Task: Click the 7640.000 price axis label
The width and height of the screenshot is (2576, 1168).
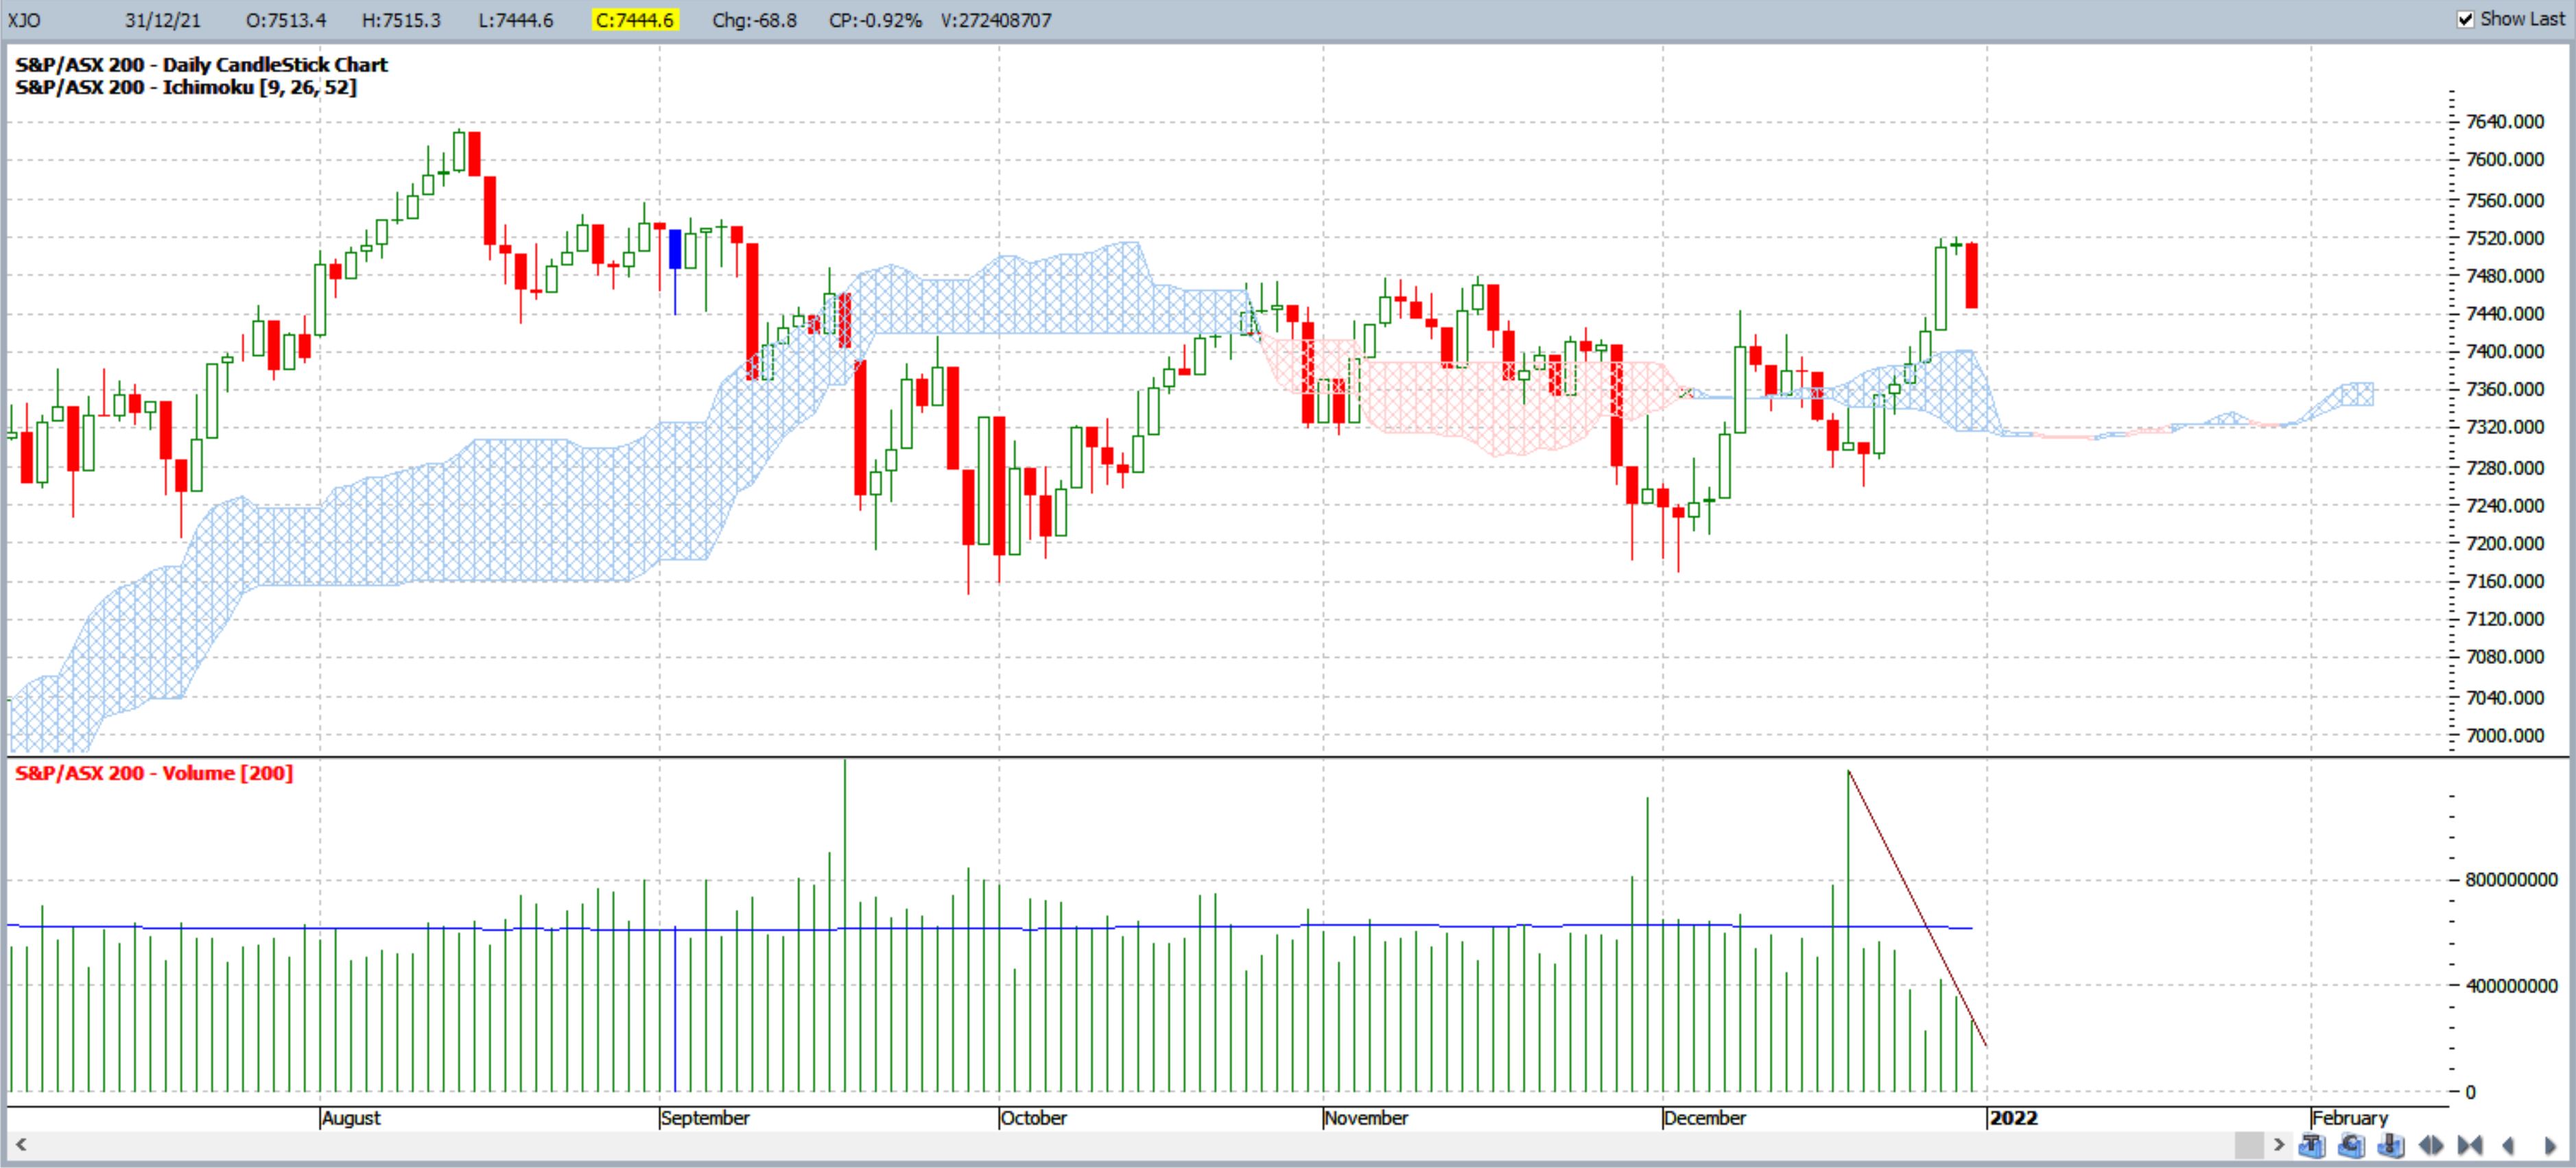Action: [2505, 121]
